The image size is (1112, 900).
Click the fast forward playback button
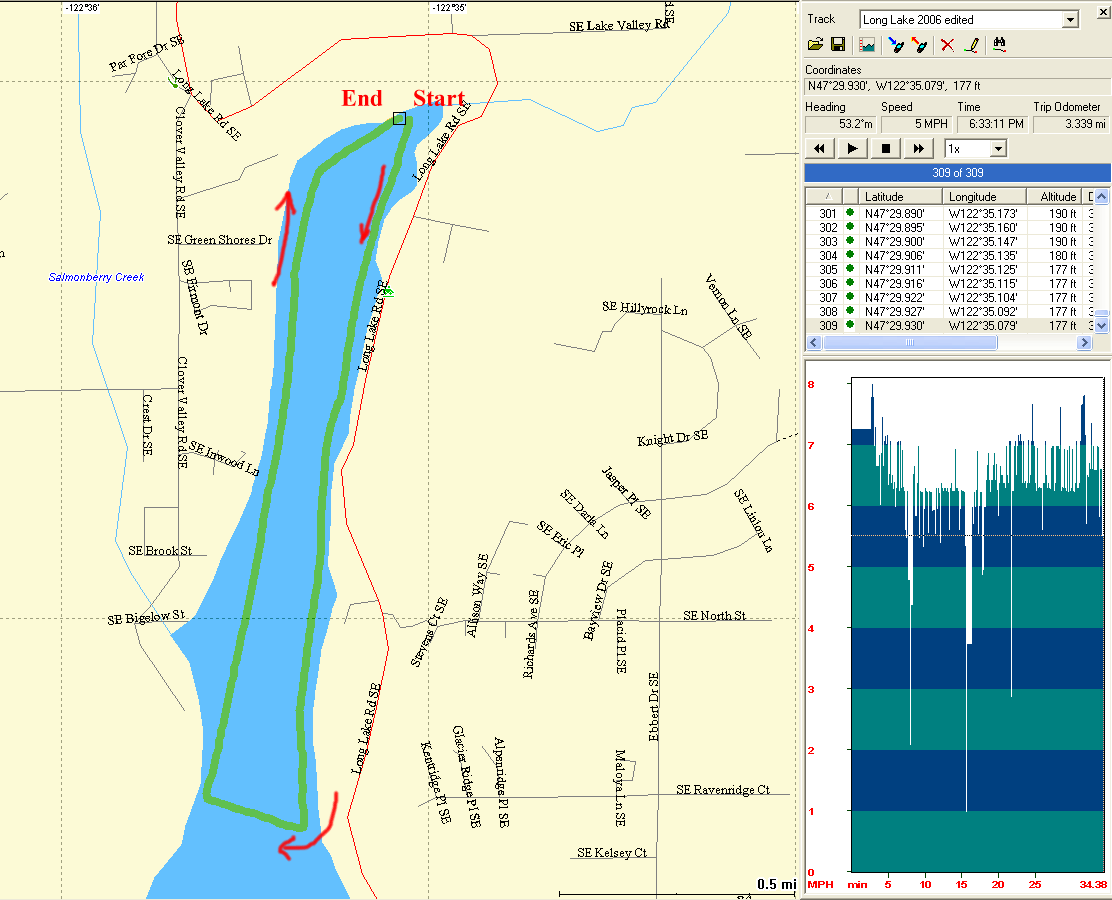[917, 149]
